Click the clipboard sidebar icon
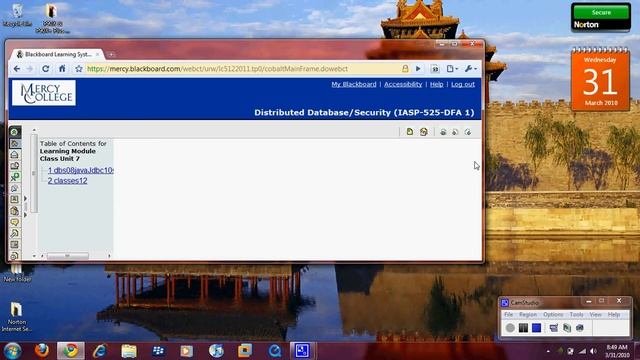This screenshot has width=640, height=360. pos(14,211)
